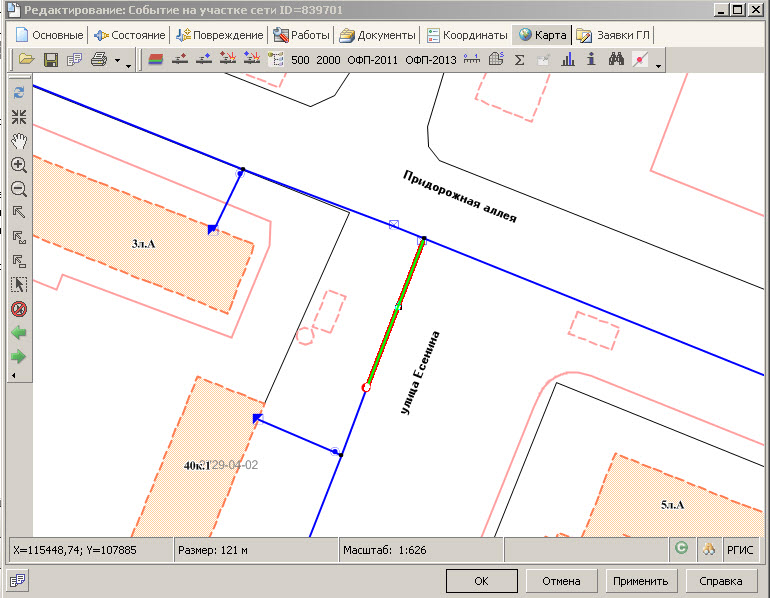Viewport: 770px width, 598px height.
Task: Click the red cancel/prohibit icon
Action: pyautogui.click(x=18, y=309)
